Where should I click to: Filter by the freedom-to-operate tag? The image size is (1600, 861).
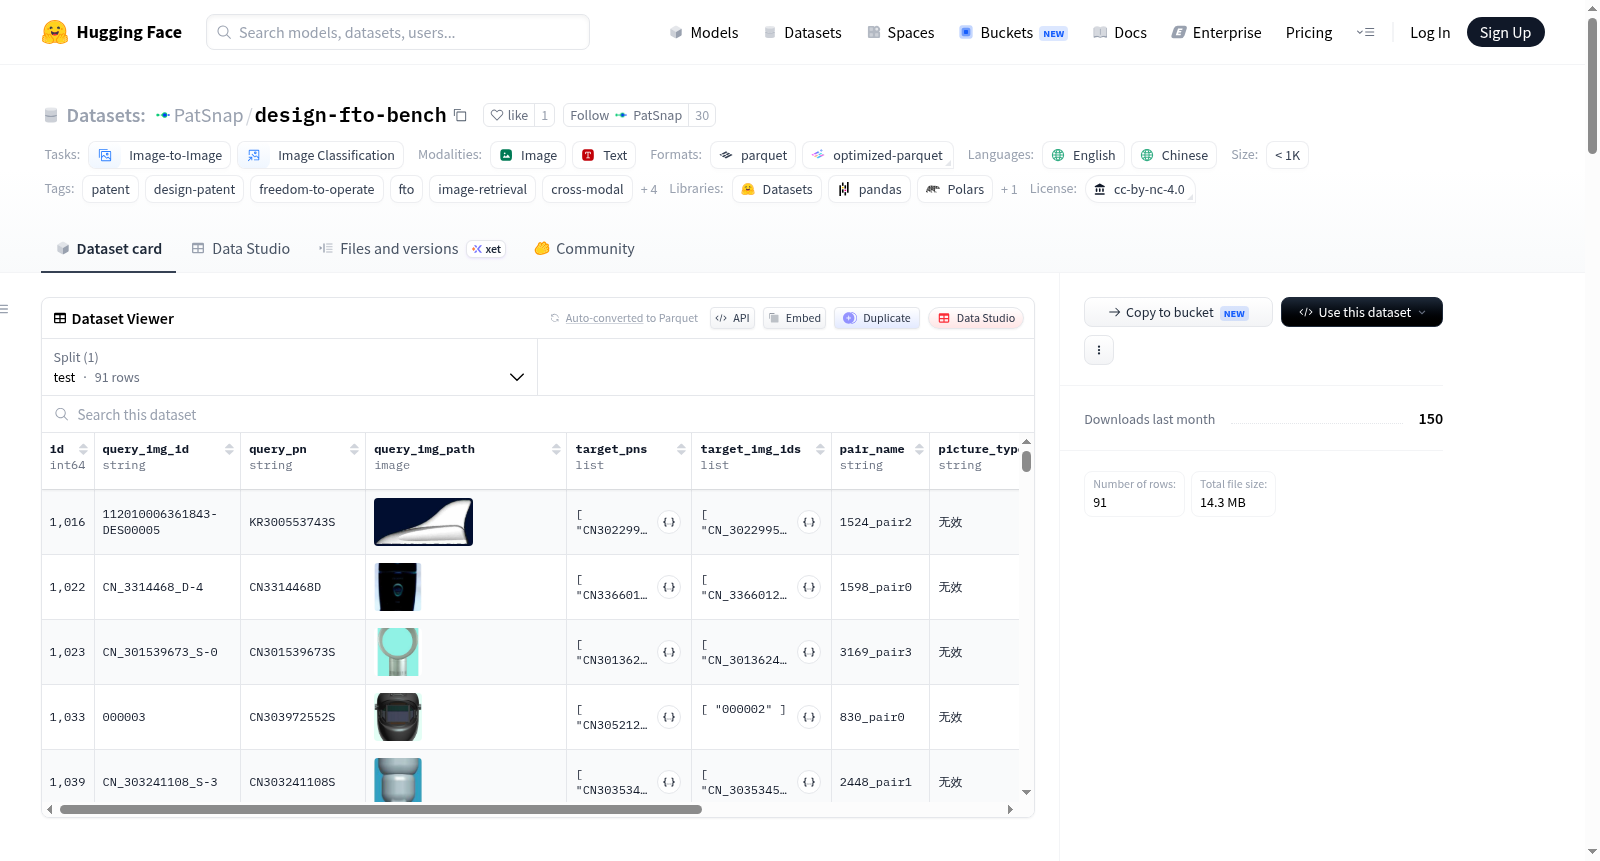(316, 189)
